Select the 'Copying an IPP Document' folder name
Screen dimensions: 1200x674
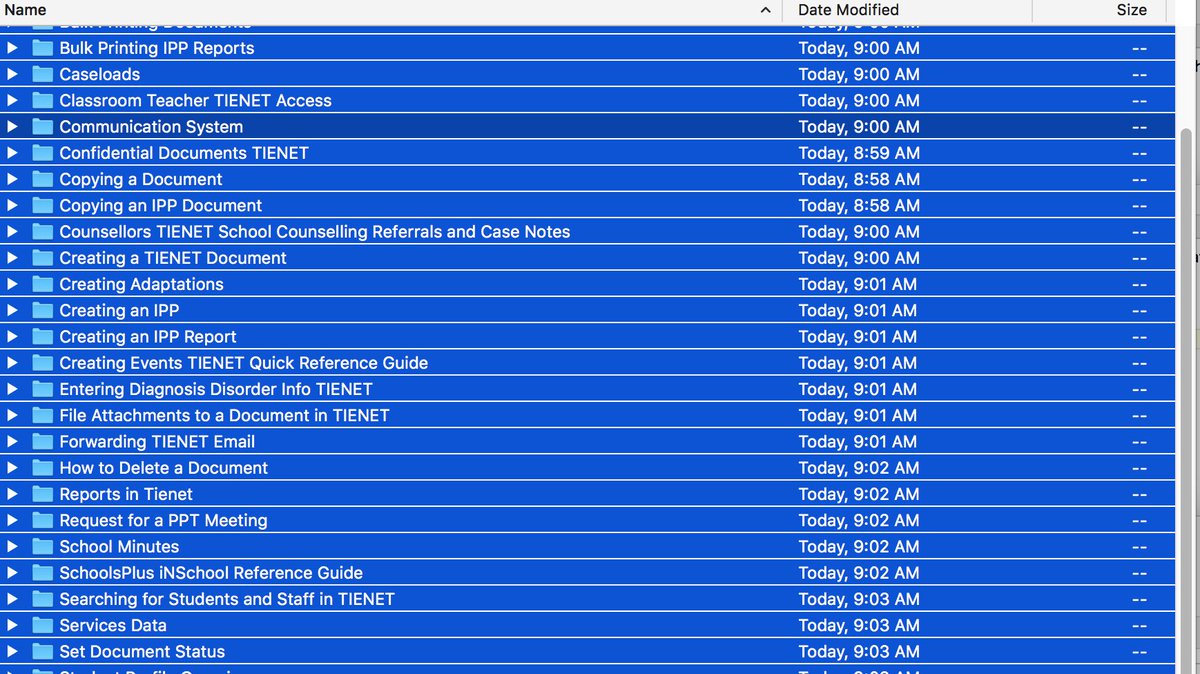coord(160,205)
